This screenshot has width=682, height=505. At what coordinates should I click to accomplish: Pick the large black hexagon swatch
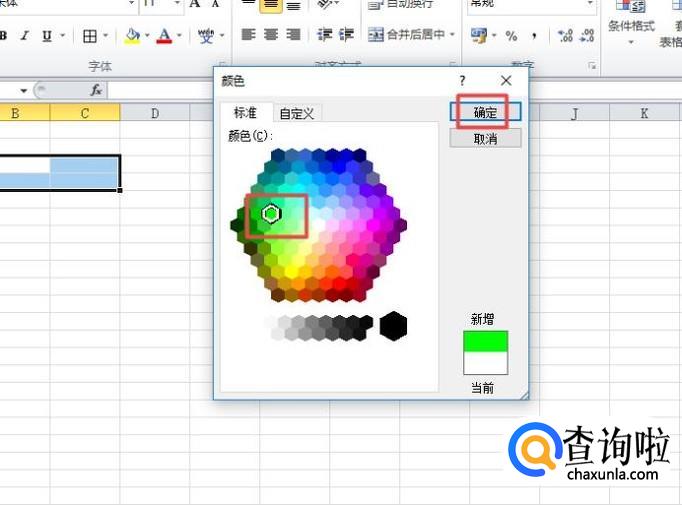(x=393, y=325)
